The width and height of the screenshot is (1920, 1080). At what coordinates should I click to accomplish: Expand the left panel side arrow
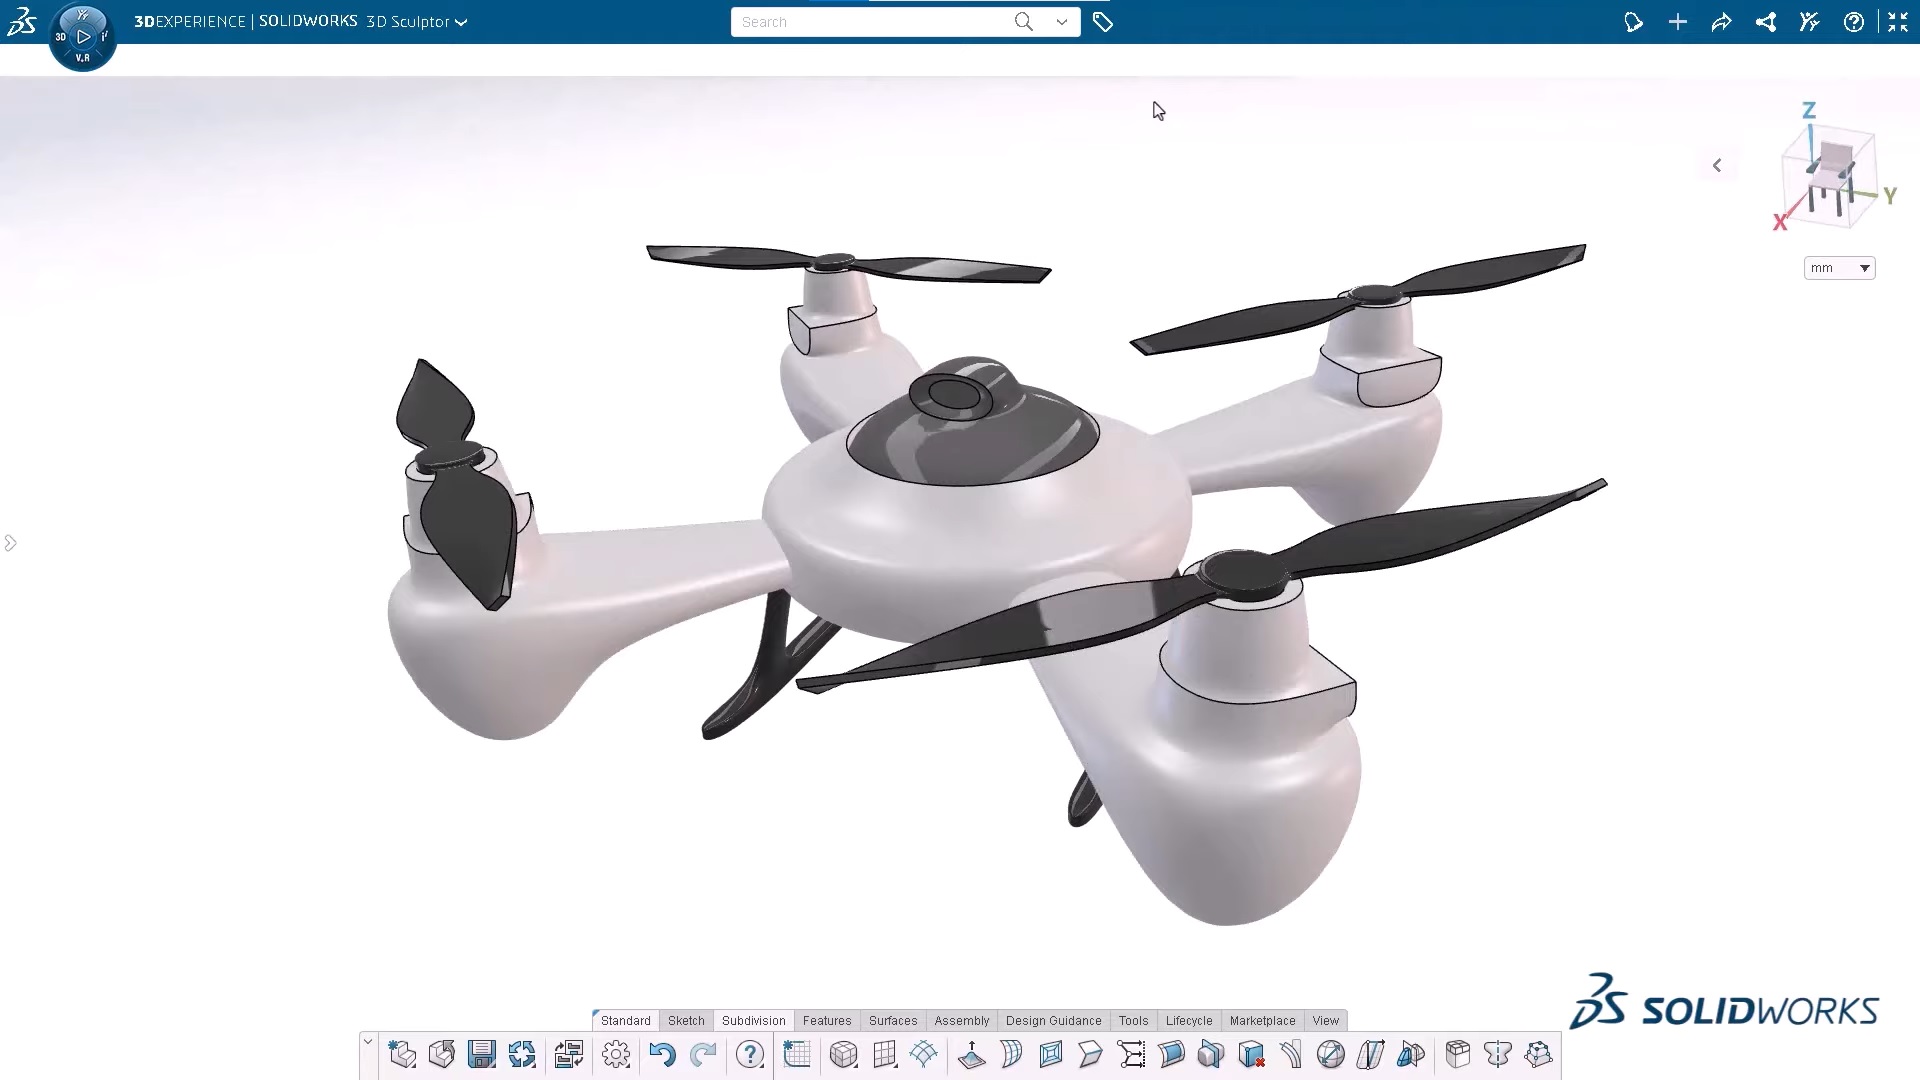tap(11, 542)
